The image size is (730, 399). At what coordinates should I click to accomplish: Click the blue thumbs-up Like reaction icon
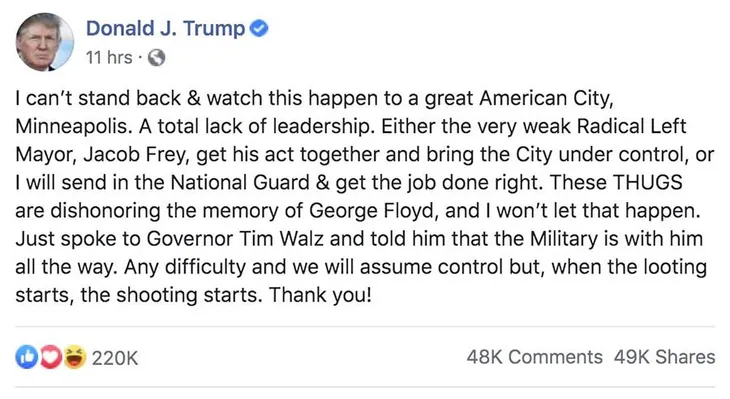coord(27,358)
